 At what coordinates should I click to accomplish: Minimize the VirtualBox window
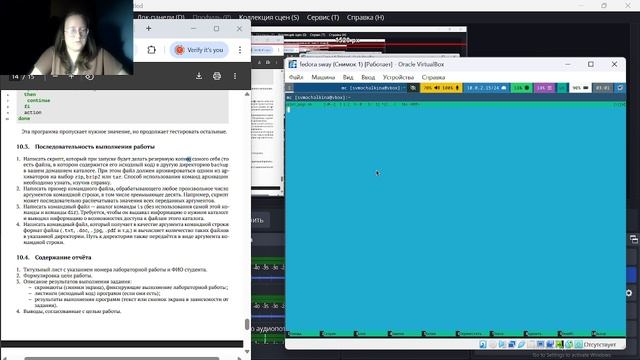[568, 64]
